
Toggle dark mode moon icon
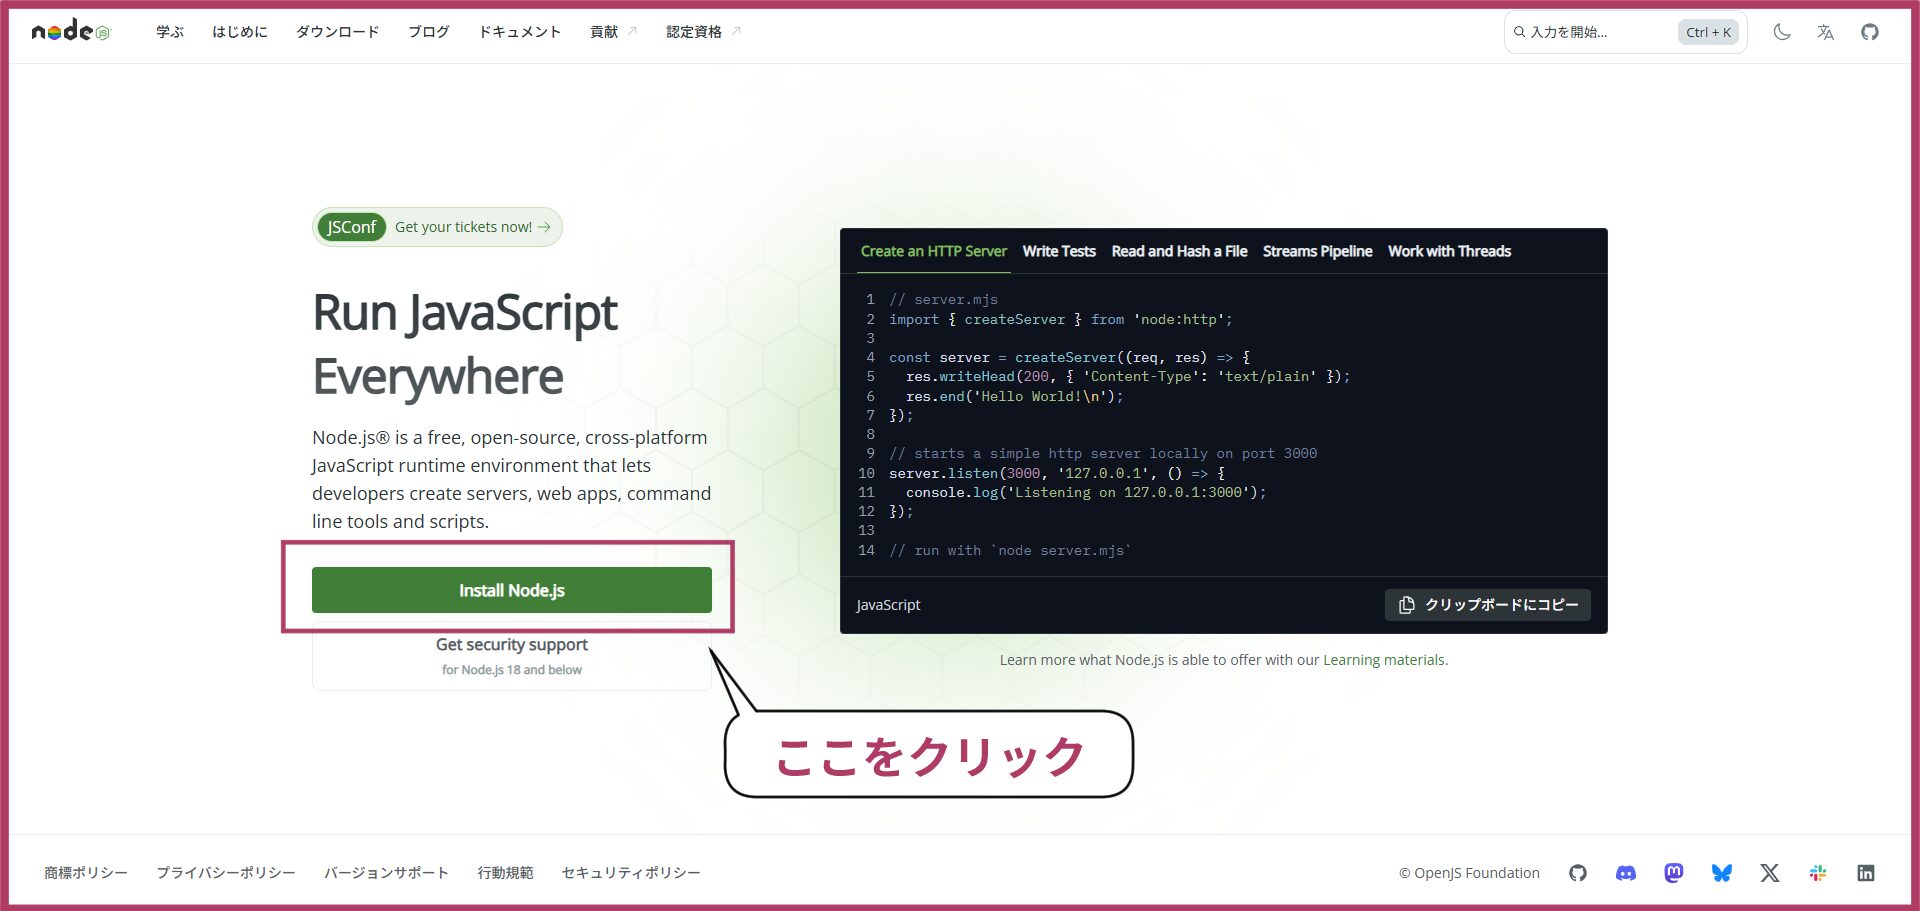[x=1782, y=32]
